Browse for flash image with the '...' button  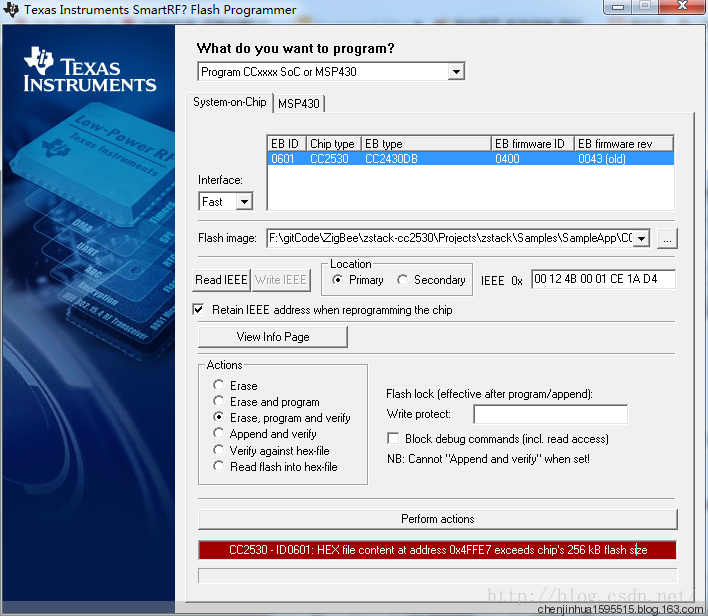click(x=667, y=238)
